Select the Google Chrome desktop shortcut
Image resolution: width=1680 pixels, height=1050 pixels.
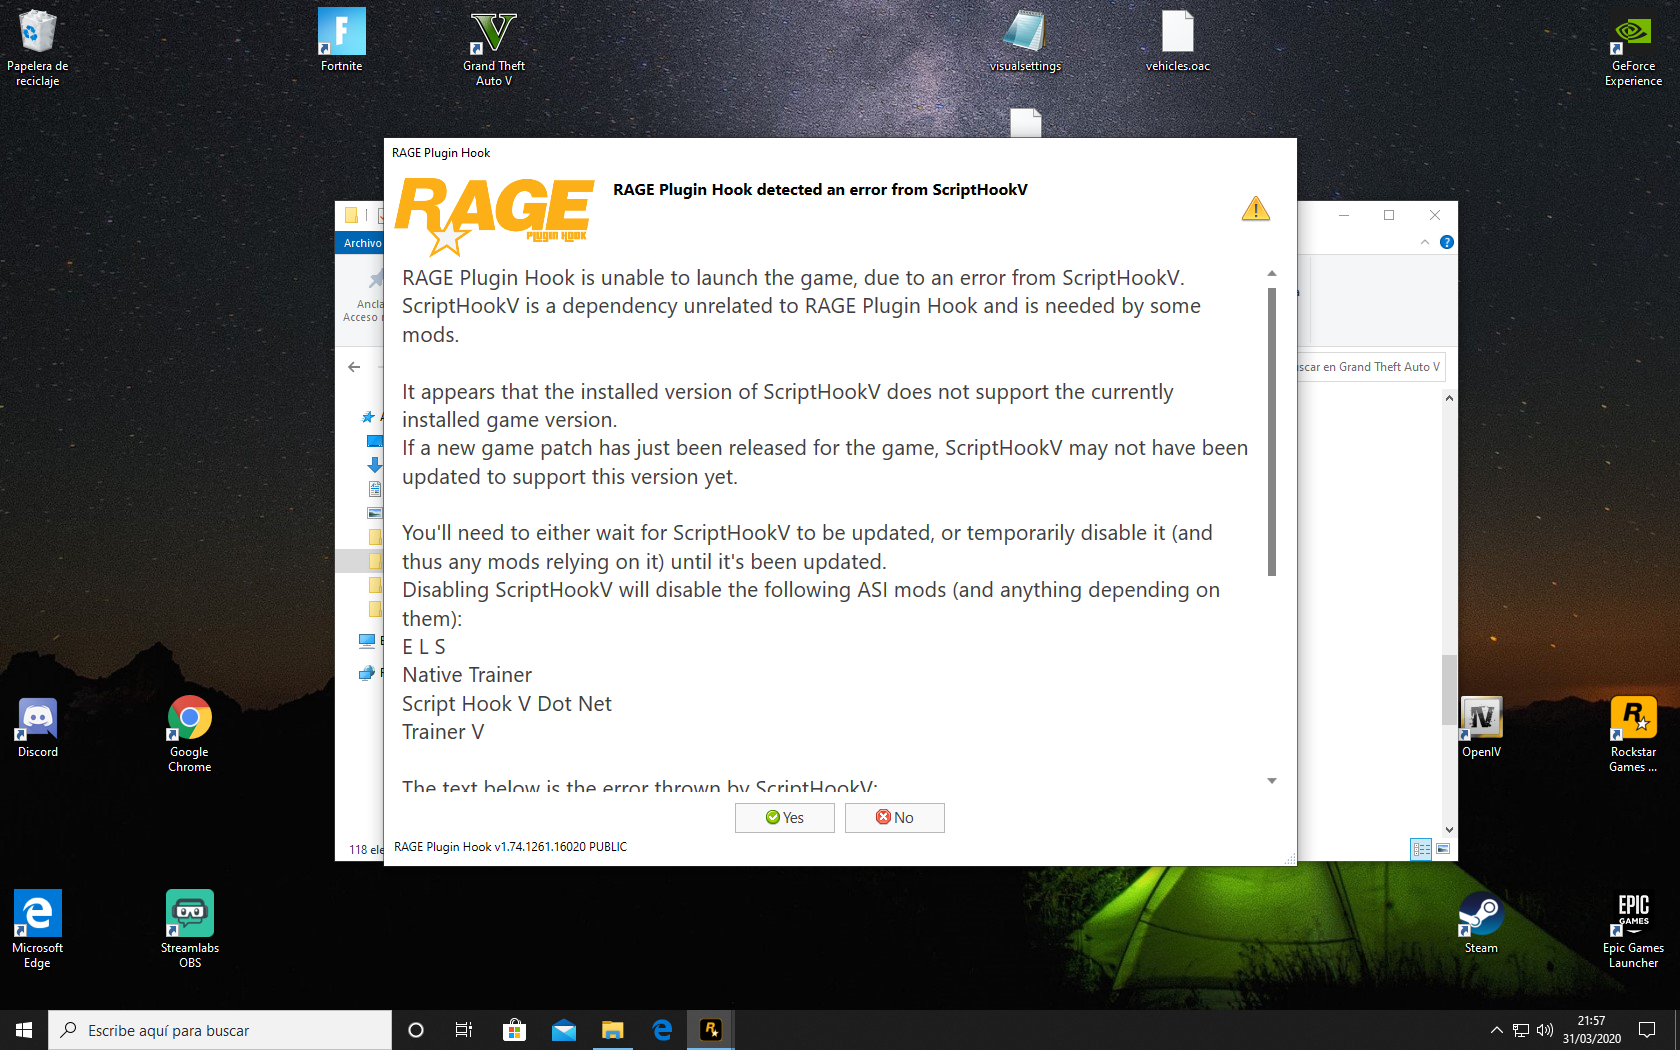190,734
